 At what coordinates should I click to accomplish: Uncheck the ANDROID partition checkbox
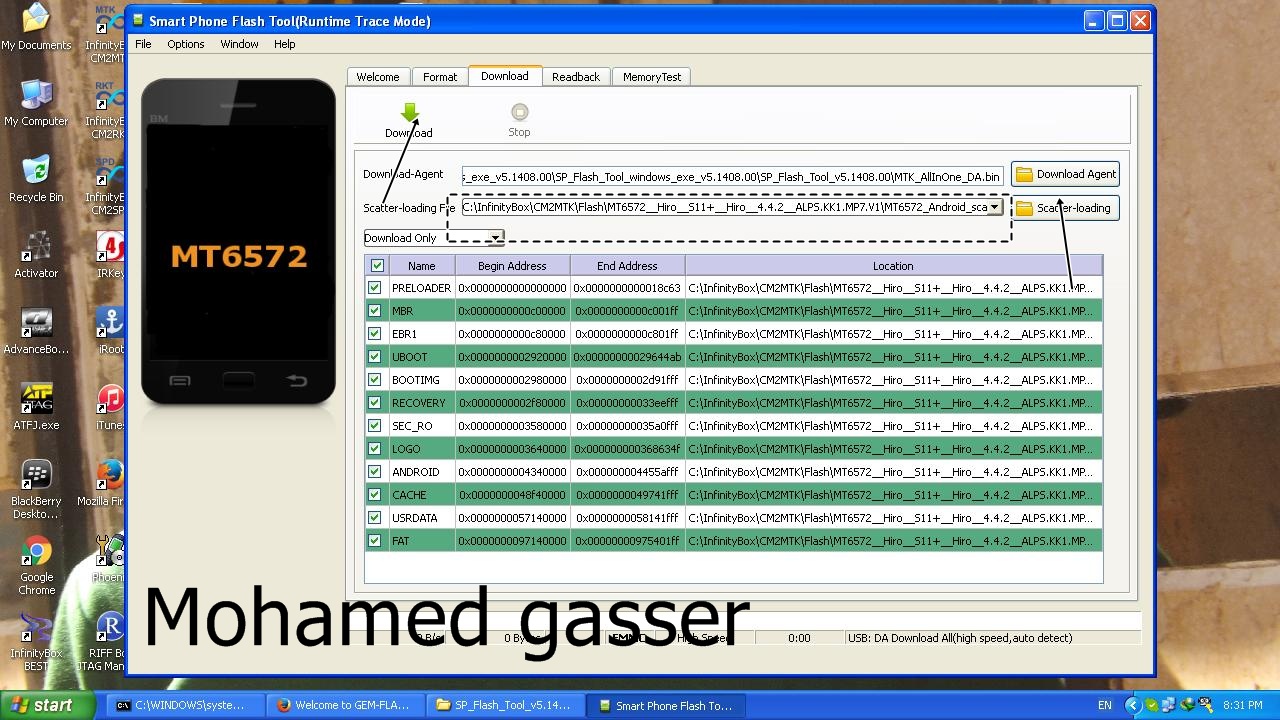click(375, 472)
